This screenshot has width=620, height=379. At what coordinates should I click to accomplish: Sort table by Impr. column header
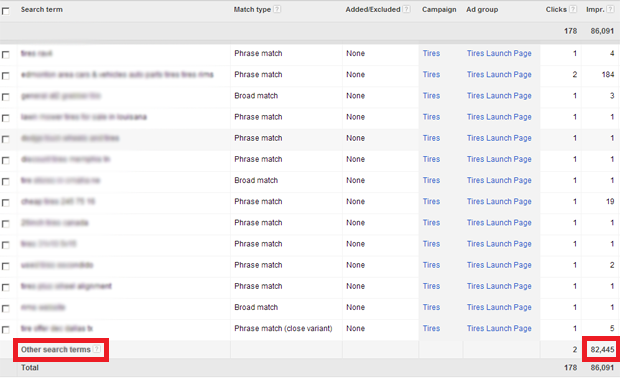(595, 9)
